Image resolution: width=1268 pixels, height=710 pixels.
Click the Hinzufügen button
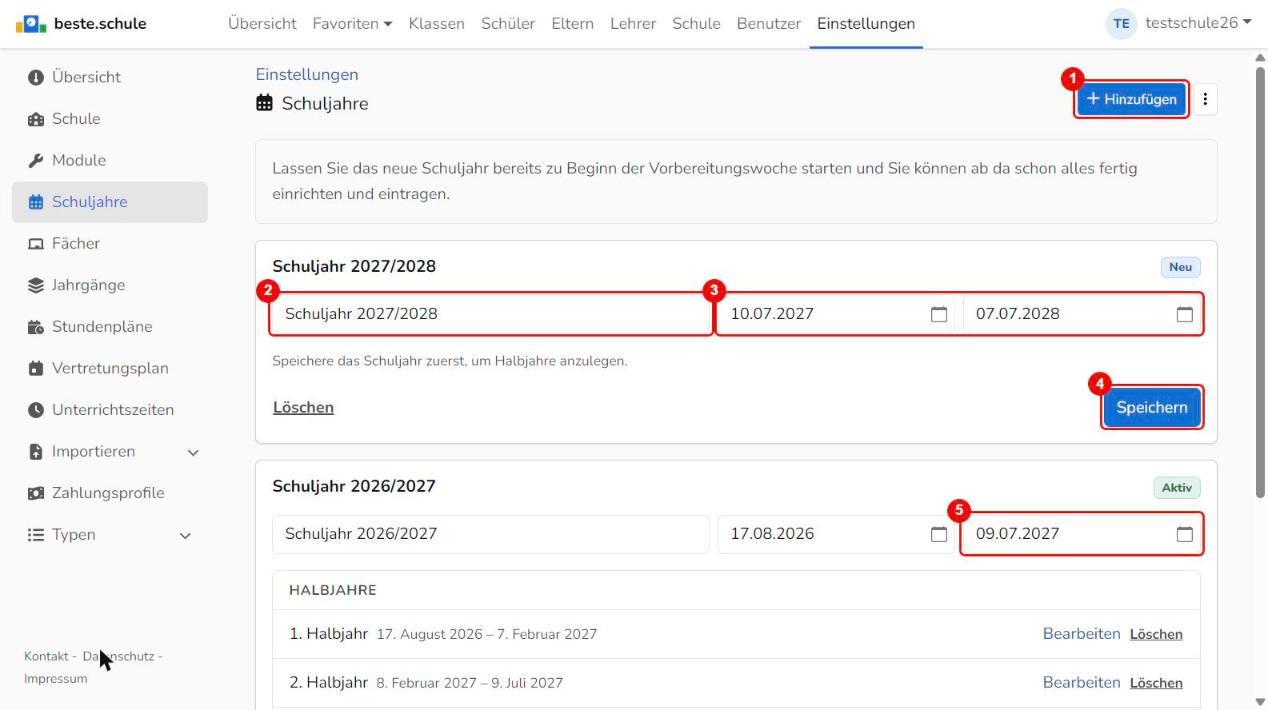coord(1132,99)
